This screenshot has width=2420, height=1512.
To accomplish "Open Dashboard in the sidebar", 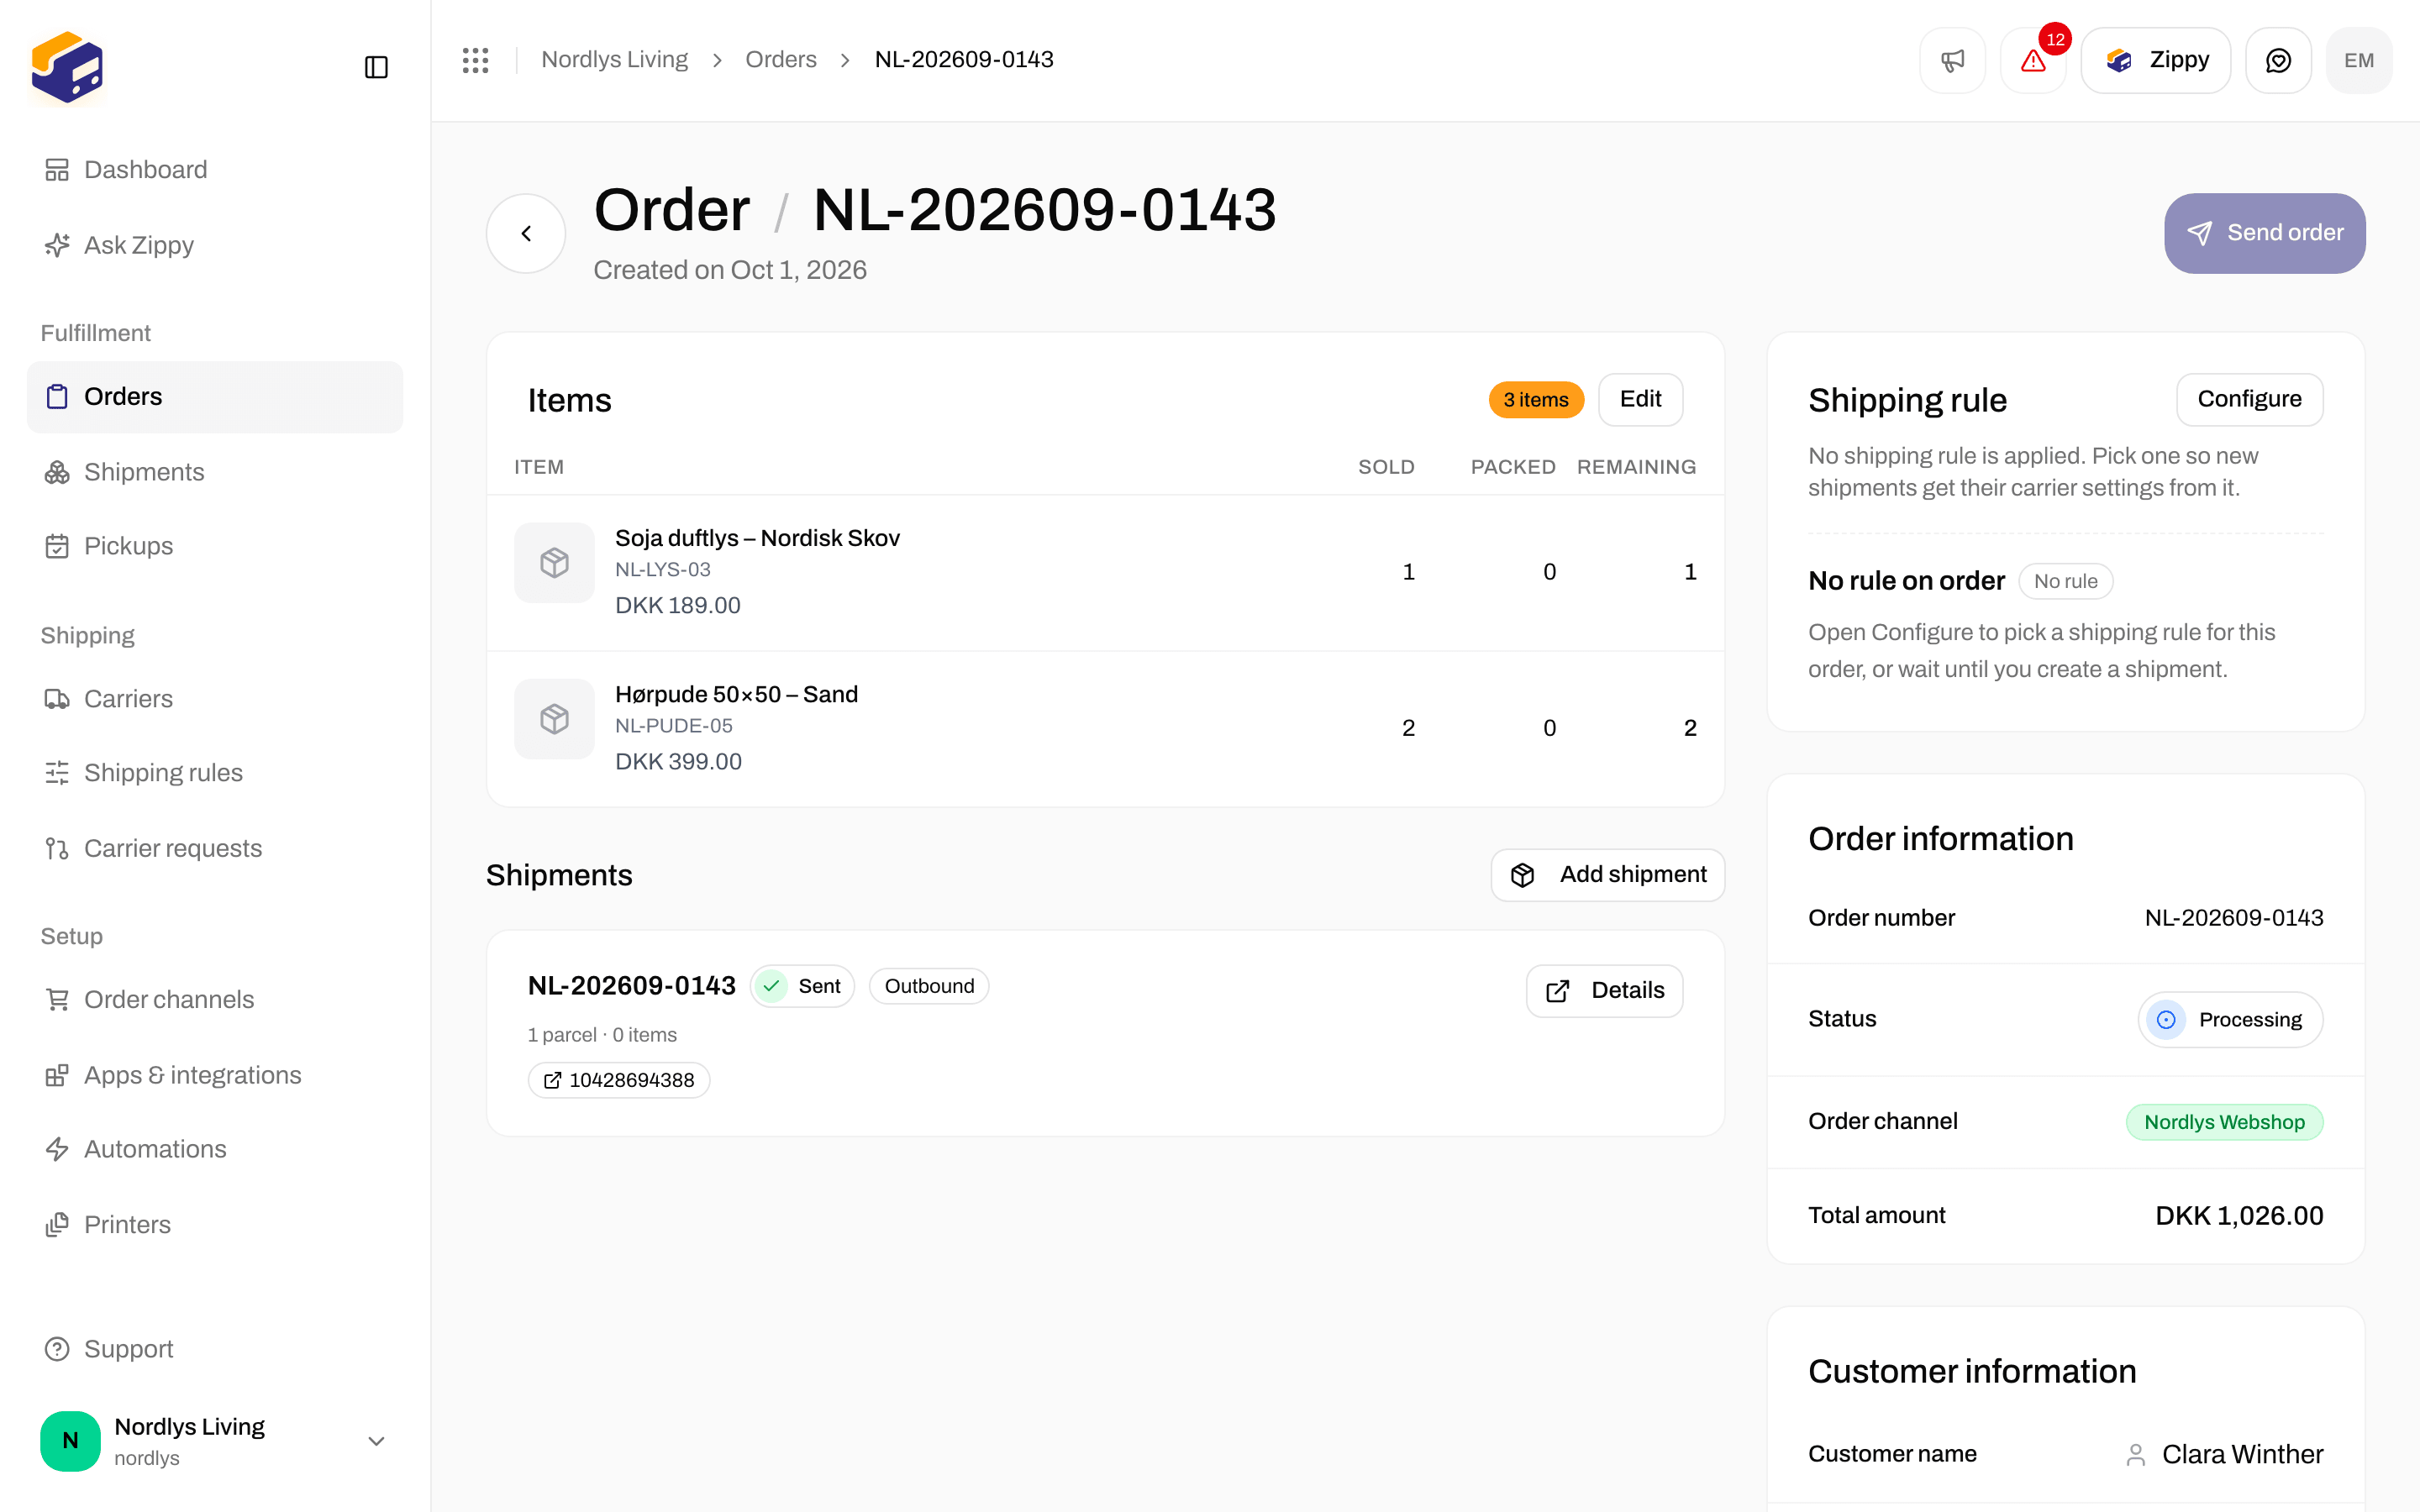I will (215, 170).
